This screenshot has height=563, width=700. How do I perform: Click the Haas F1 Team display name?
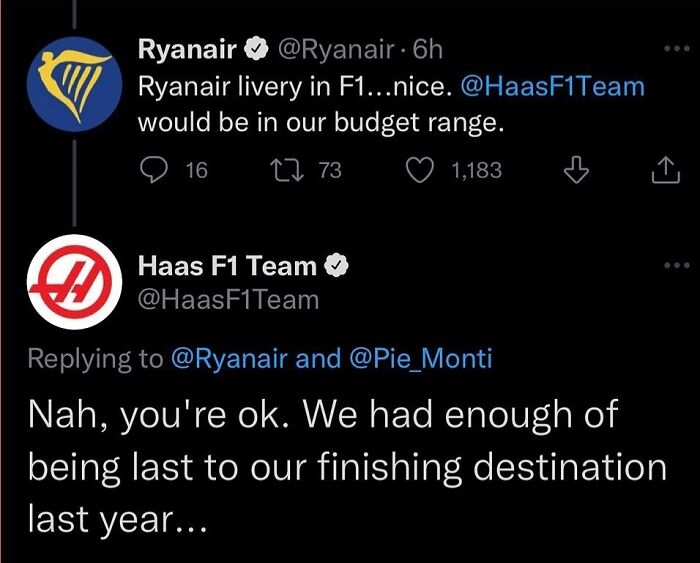coord(226,266)
